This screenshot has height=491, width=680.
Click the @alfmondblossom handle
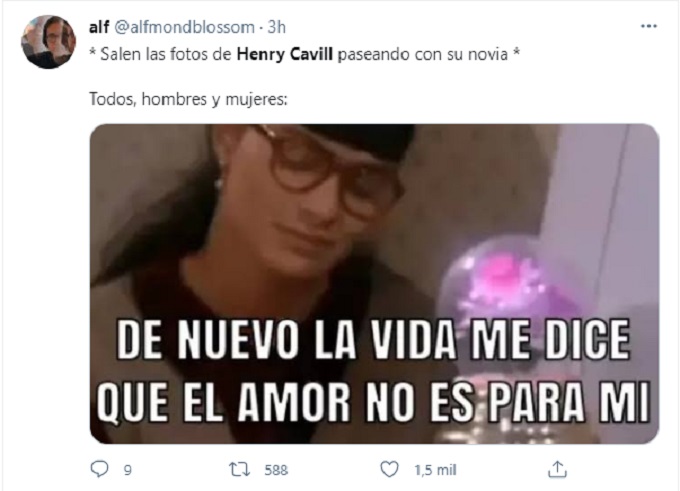[184, 27]
